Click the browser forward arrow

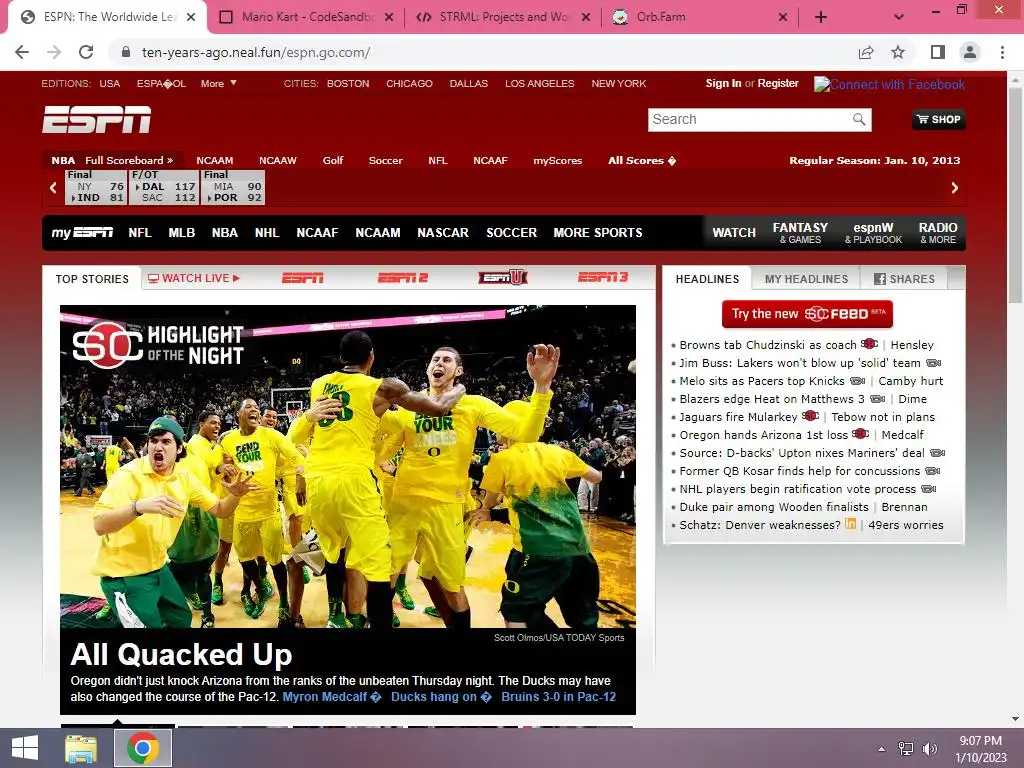54,52
